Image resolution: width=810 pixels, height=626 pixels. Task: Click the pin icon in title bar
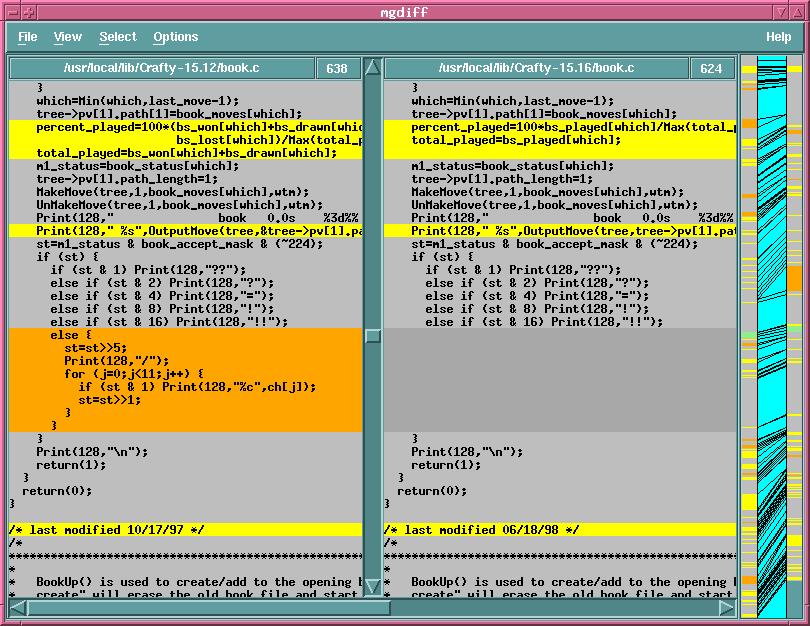(29, 10)
